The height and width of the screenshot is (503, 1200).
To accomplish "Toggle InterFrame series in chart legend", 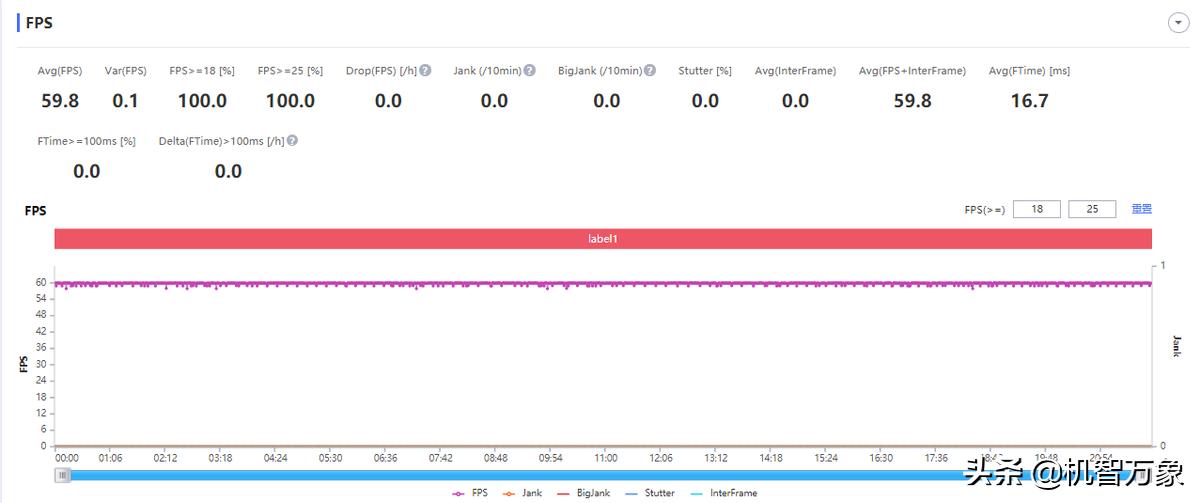I will [723, 493].
